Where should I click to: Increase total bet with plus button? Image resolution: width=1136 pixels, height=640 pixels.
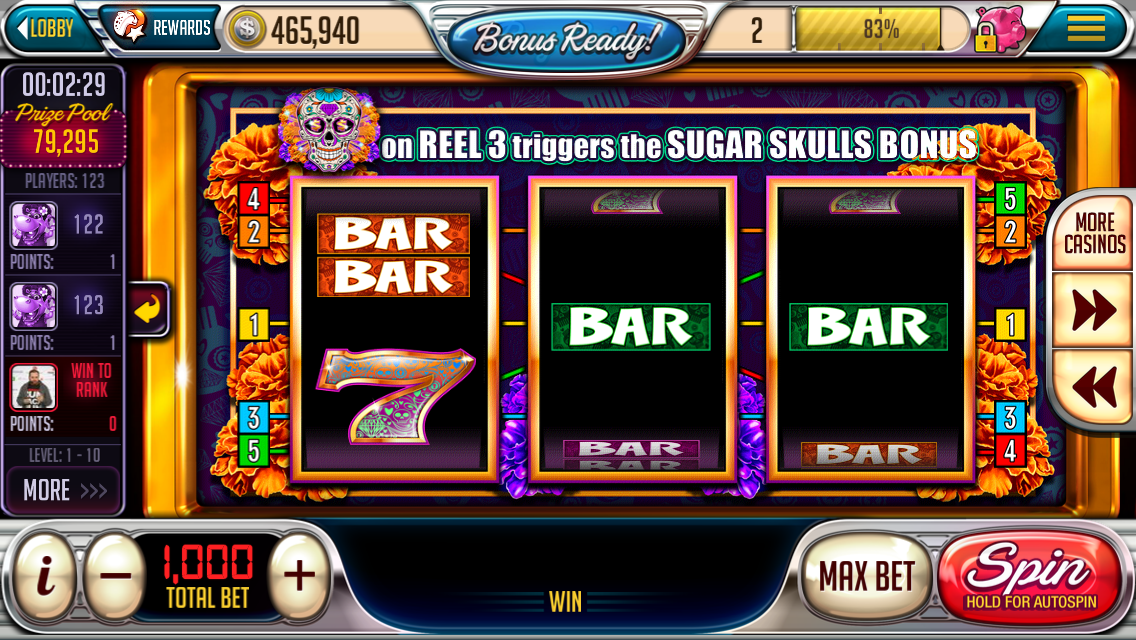point(299,576)
